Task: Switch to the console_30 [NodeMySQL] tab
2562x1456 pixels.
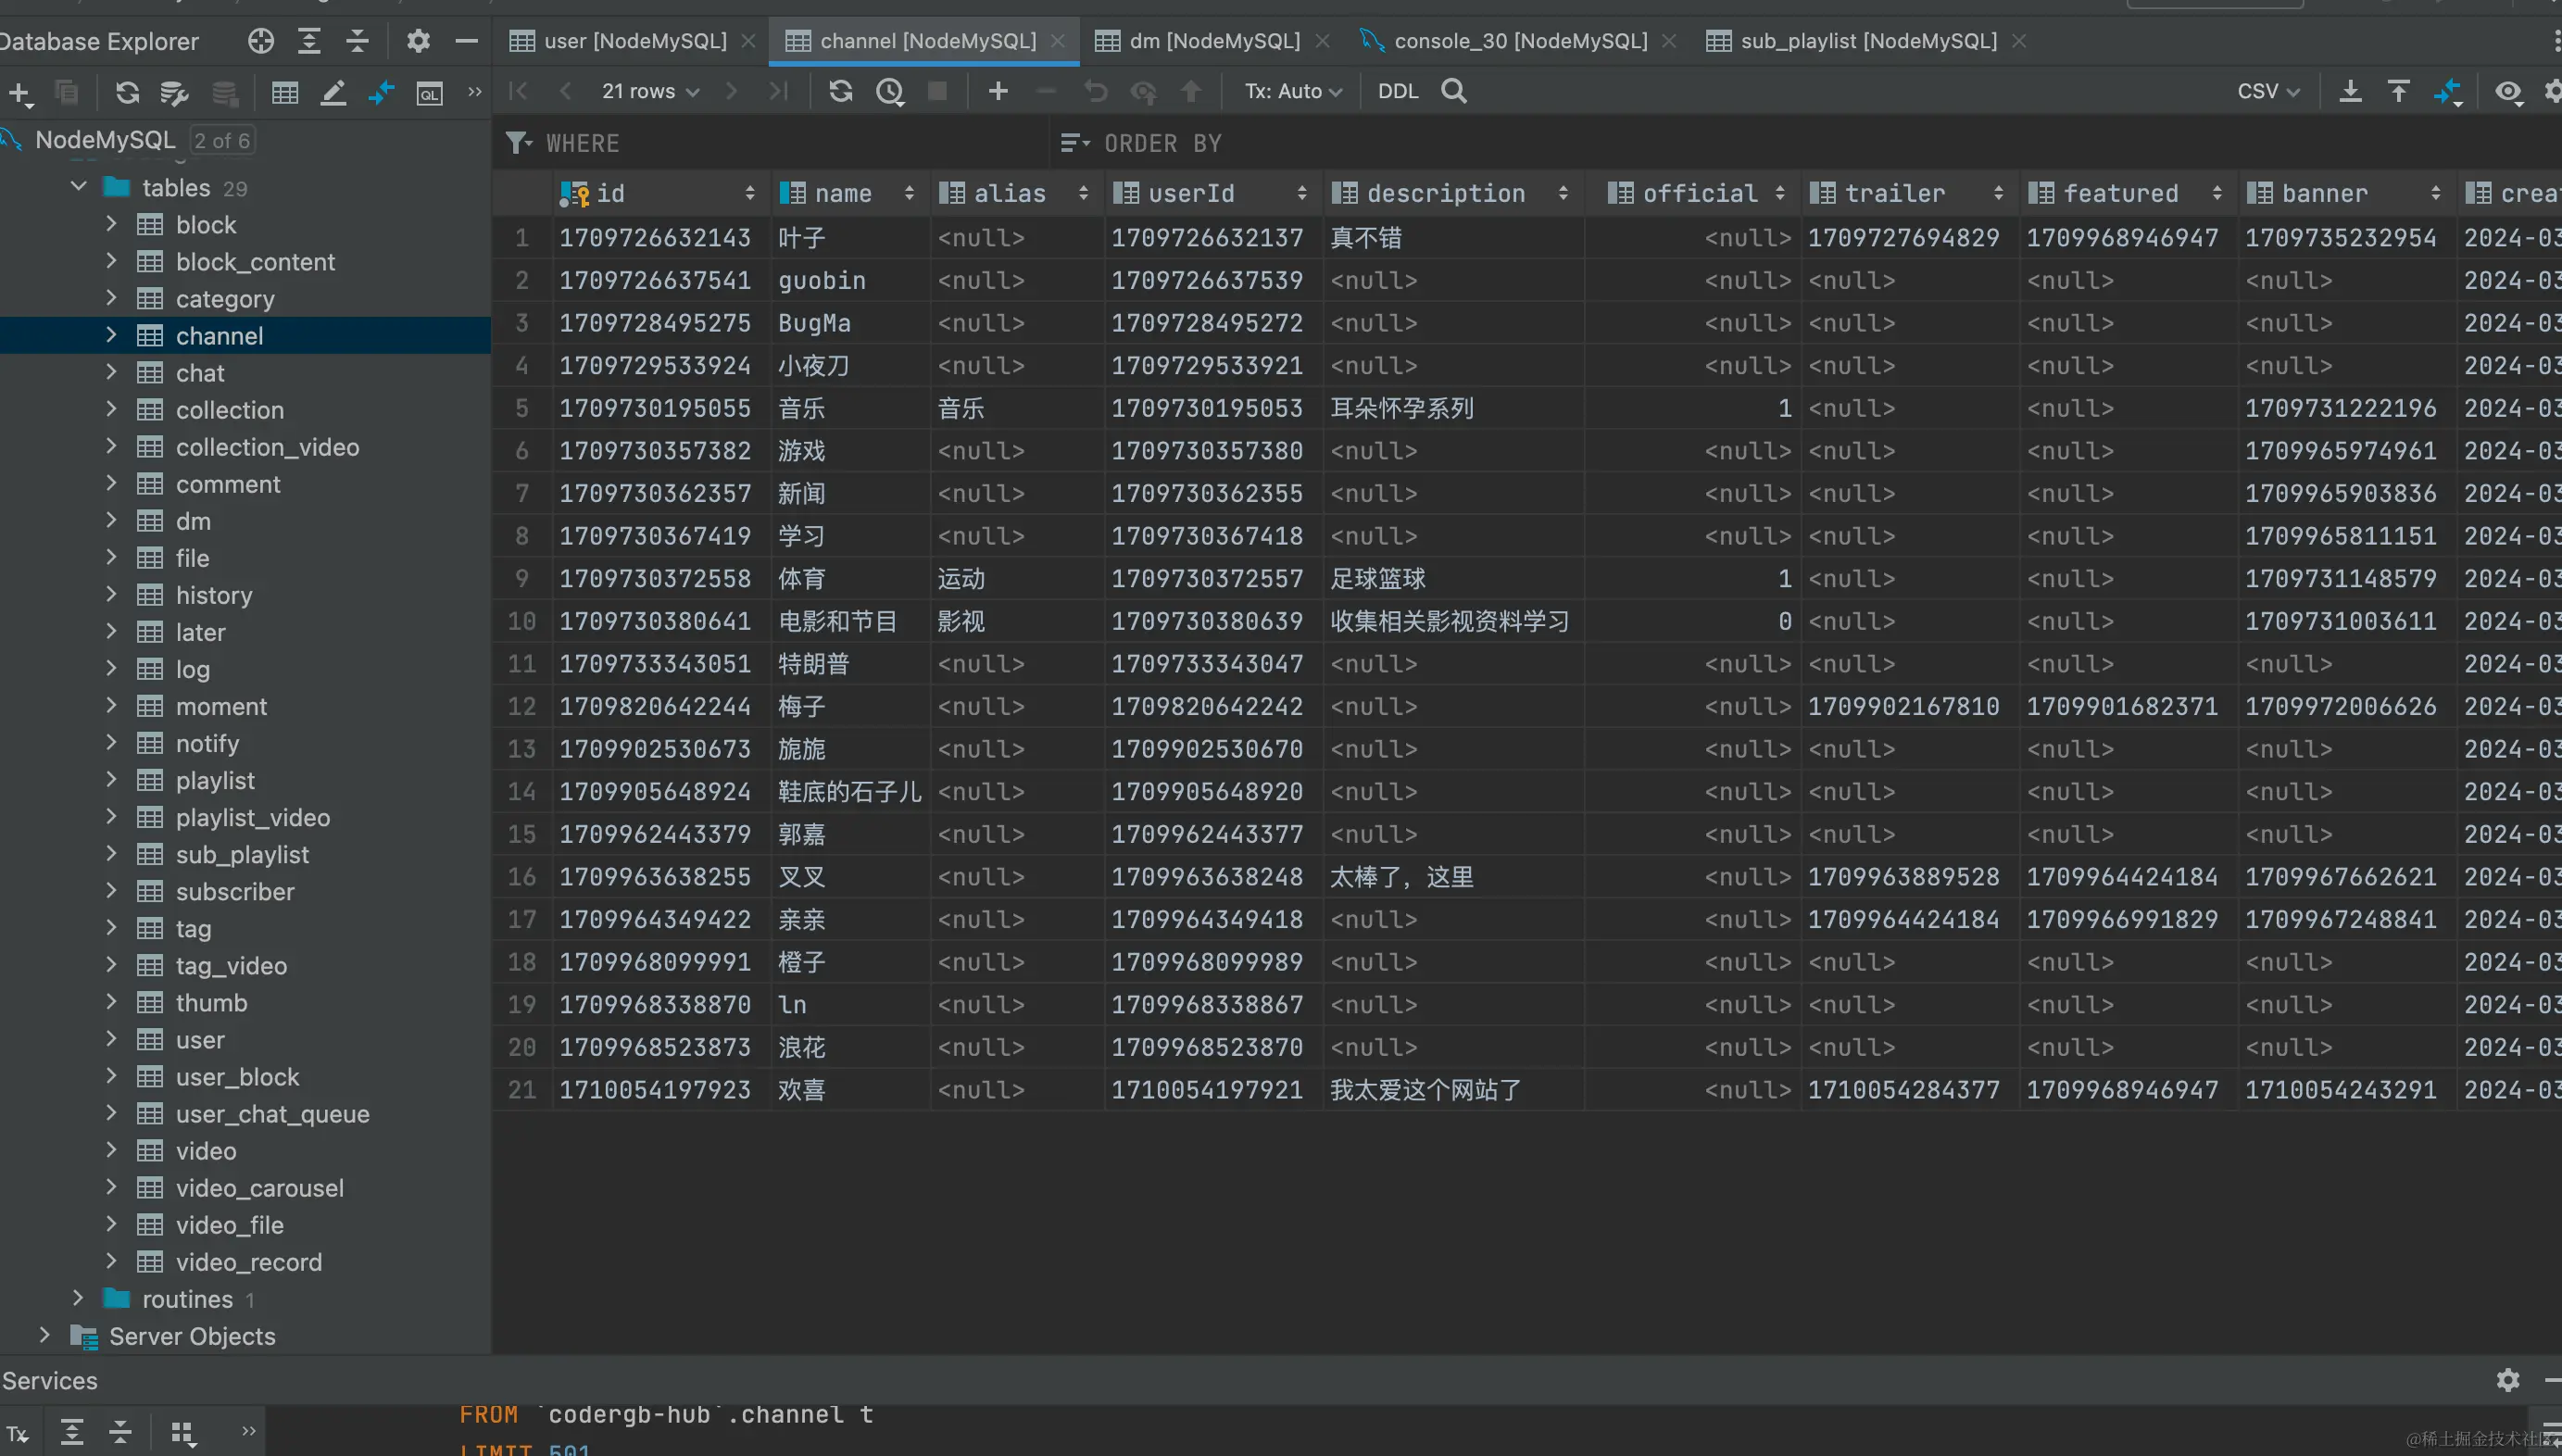Action: (1519, 41)
